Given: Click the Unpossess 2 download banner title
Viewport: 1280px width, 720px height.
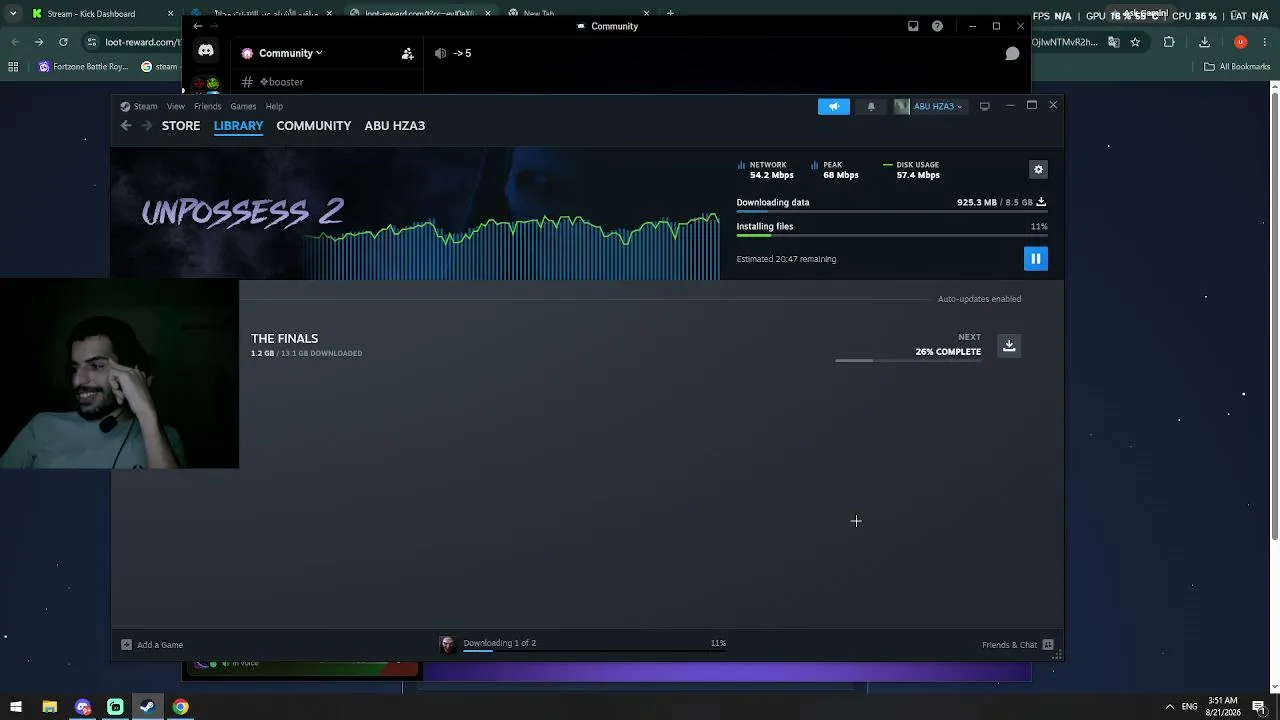Looking at the screenshot, I should pos(243,212).
